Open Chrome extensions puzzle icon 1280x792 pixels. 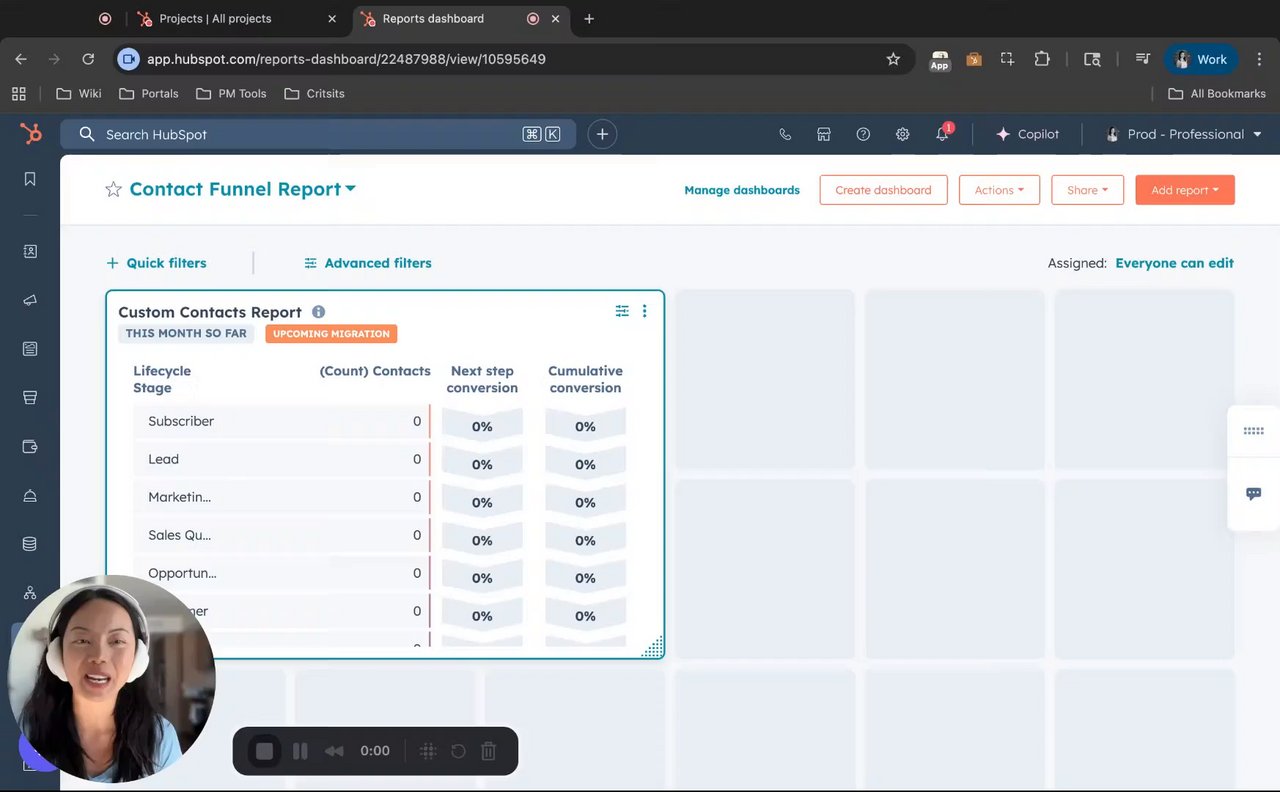pos(1042,59)
